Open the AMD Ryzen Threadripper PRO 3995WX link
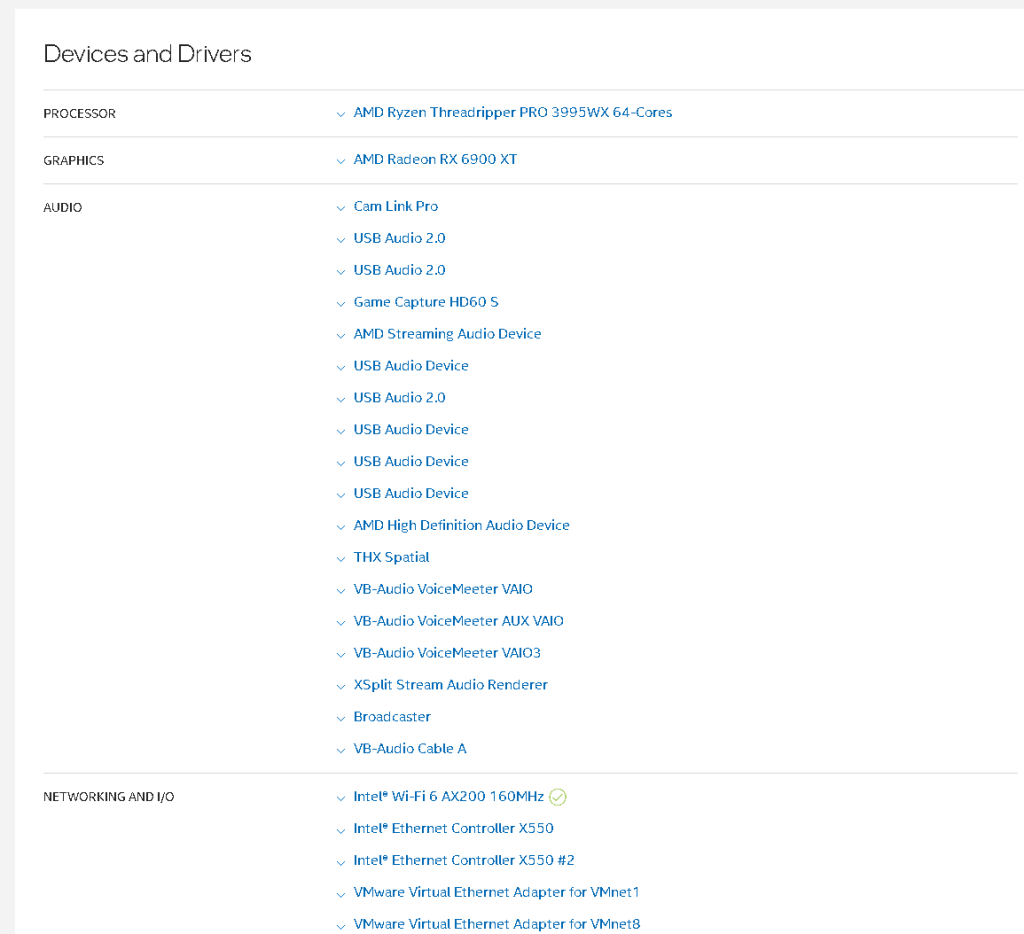Screen dimensions: 1024x934 pos(513,112)
